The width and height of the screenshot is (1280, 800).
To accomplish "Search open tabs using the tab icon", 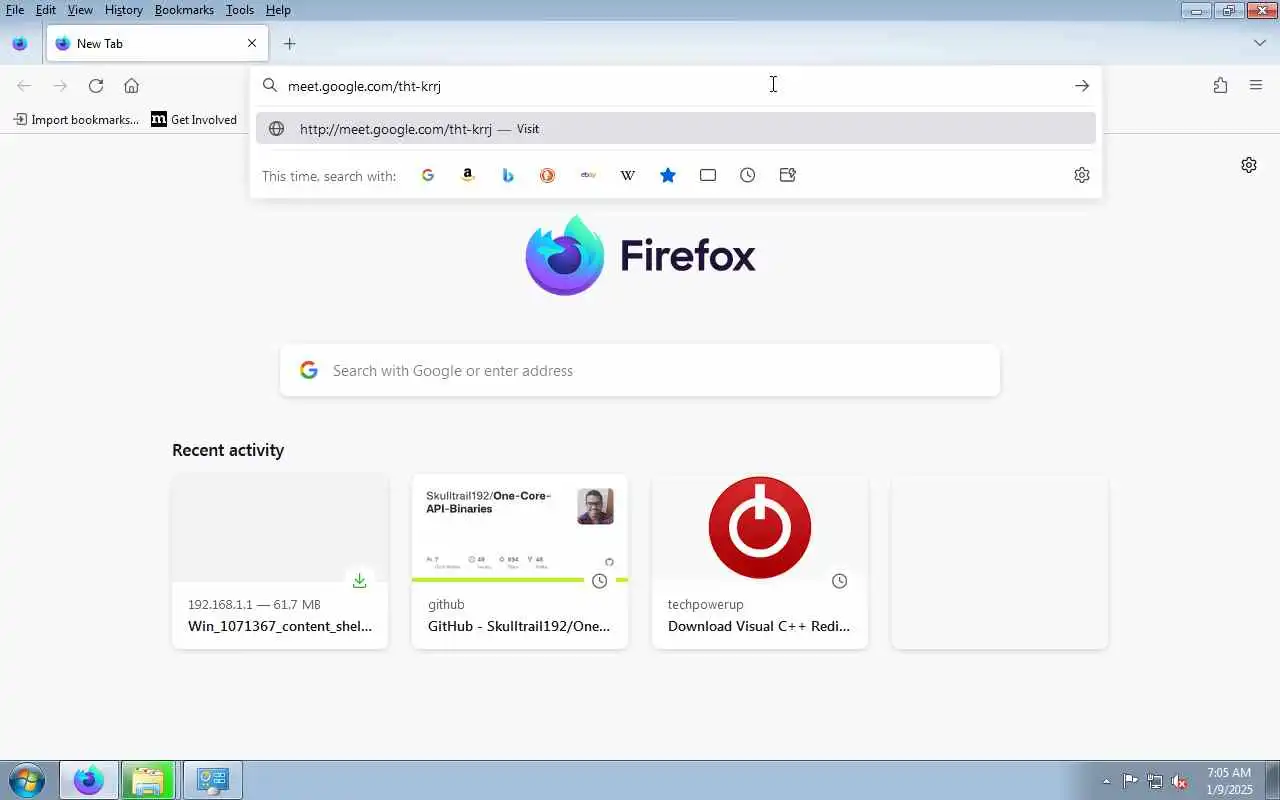I will tap(708, 175).
